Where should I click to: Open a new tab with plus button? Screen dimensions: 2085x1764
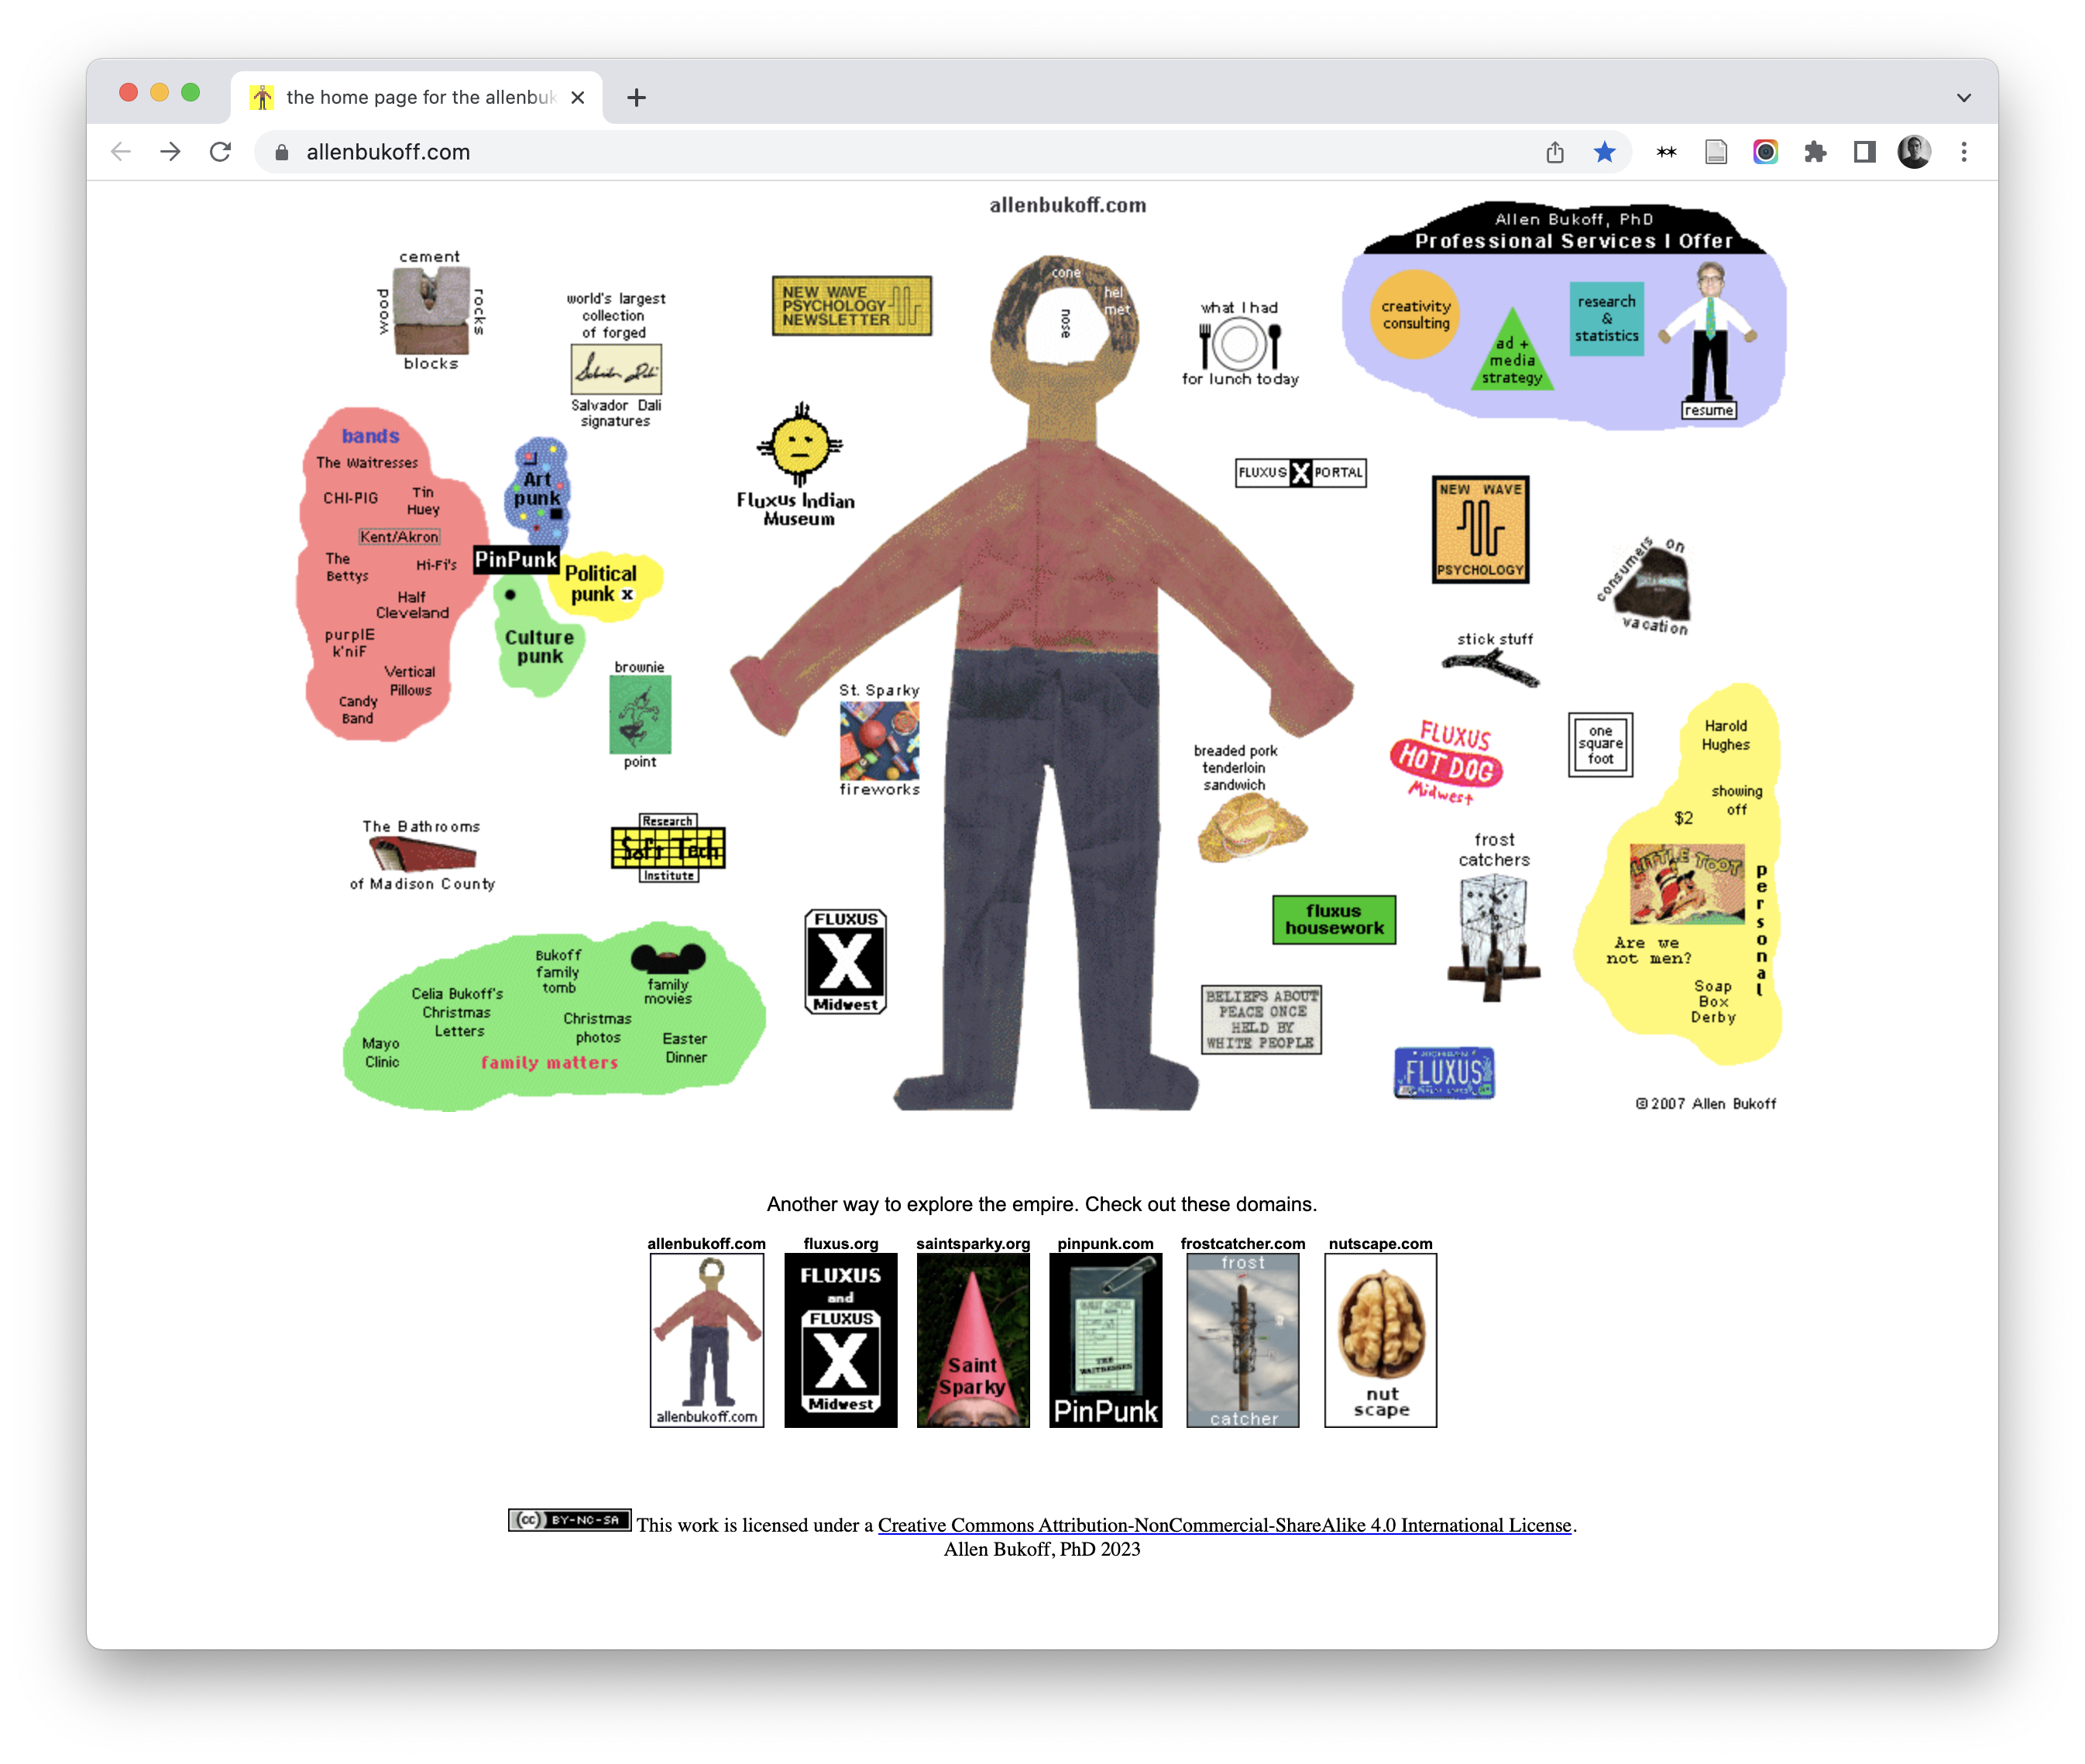(x=636, y=98)
